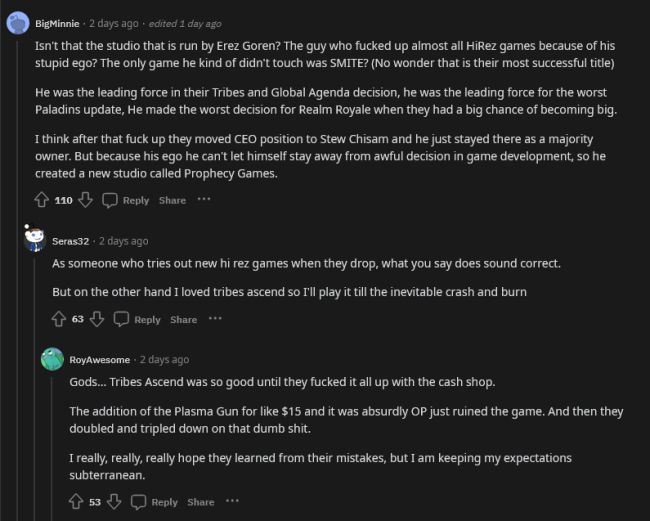Open RoyAwesome's user profile link
650x521 pixels.
99,359
